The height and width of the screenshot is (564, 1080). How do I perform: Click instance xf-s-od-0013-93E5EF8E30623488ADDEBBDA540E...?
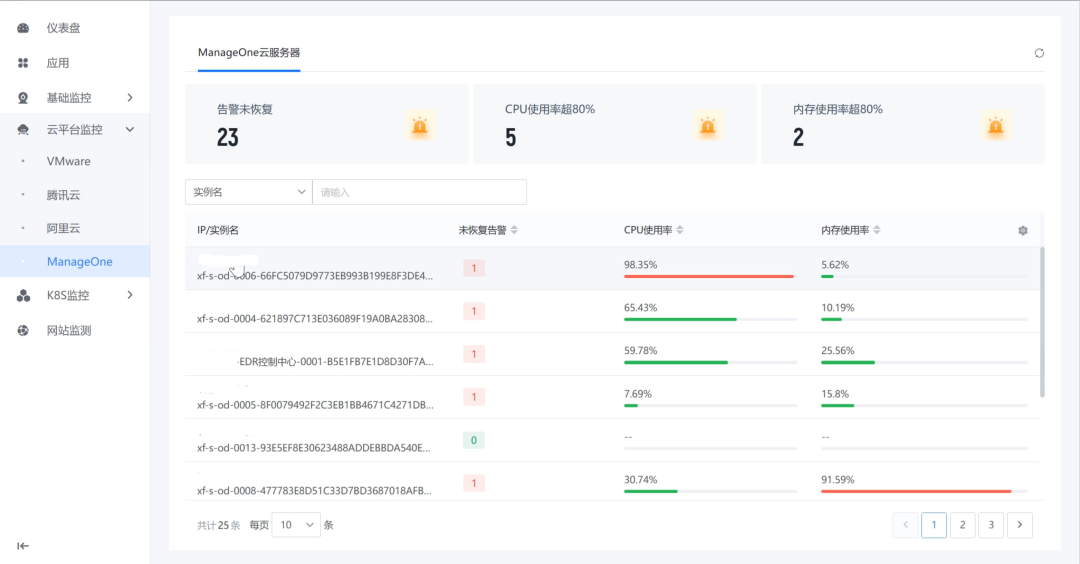click(x=313, y=448)
